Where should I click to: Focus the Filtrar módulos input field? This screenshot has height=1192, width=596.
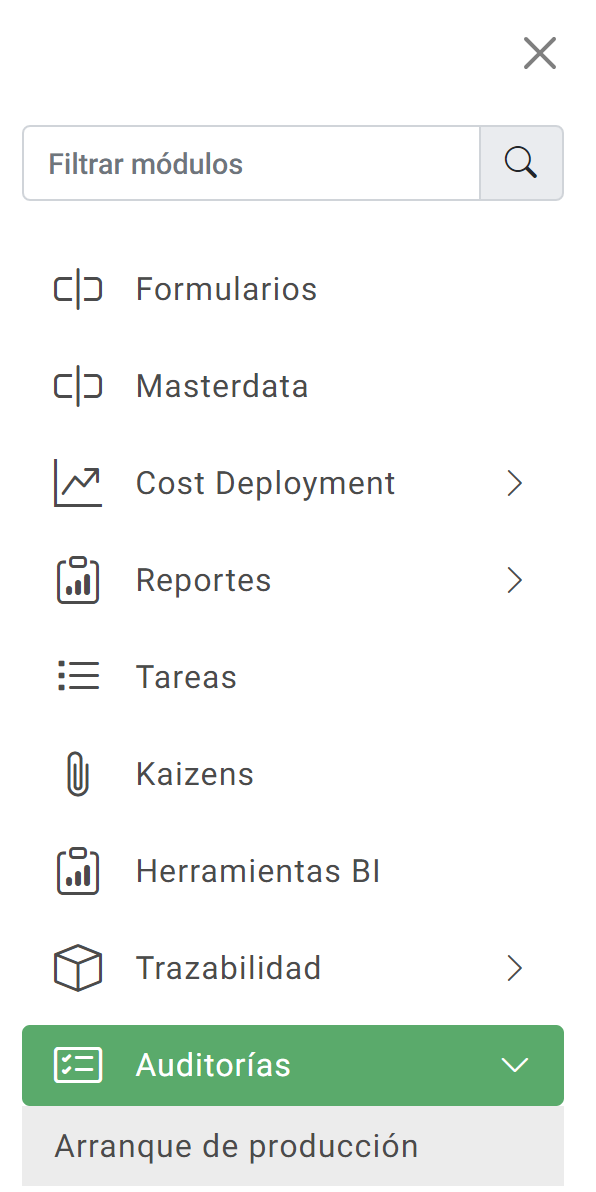pyautogui.click(x=252, y=163)
